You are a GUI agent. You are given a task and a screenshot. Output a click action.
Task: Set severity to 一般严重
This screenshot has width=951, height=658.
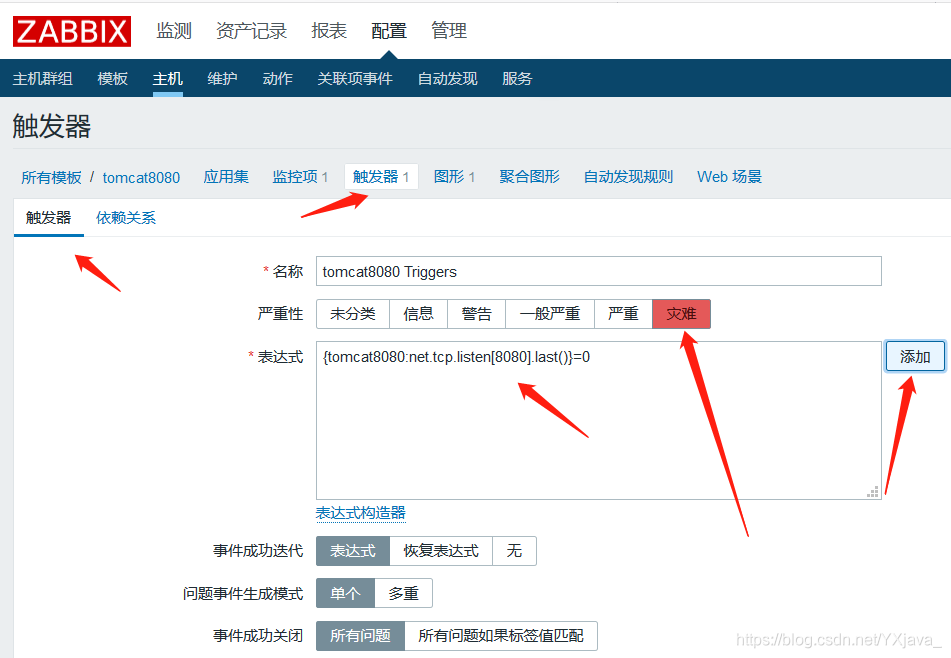tap(550, 314)
